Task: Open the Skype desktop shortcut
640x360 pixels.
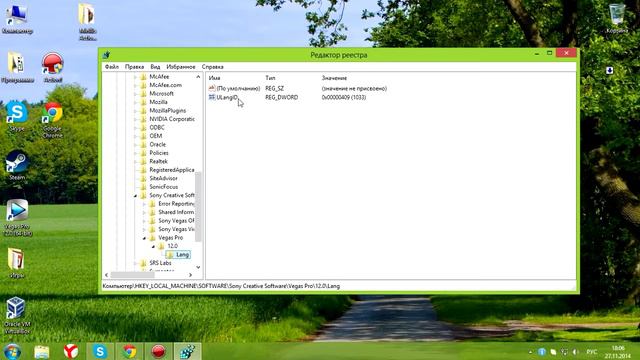Action: [x=17, y=116]
